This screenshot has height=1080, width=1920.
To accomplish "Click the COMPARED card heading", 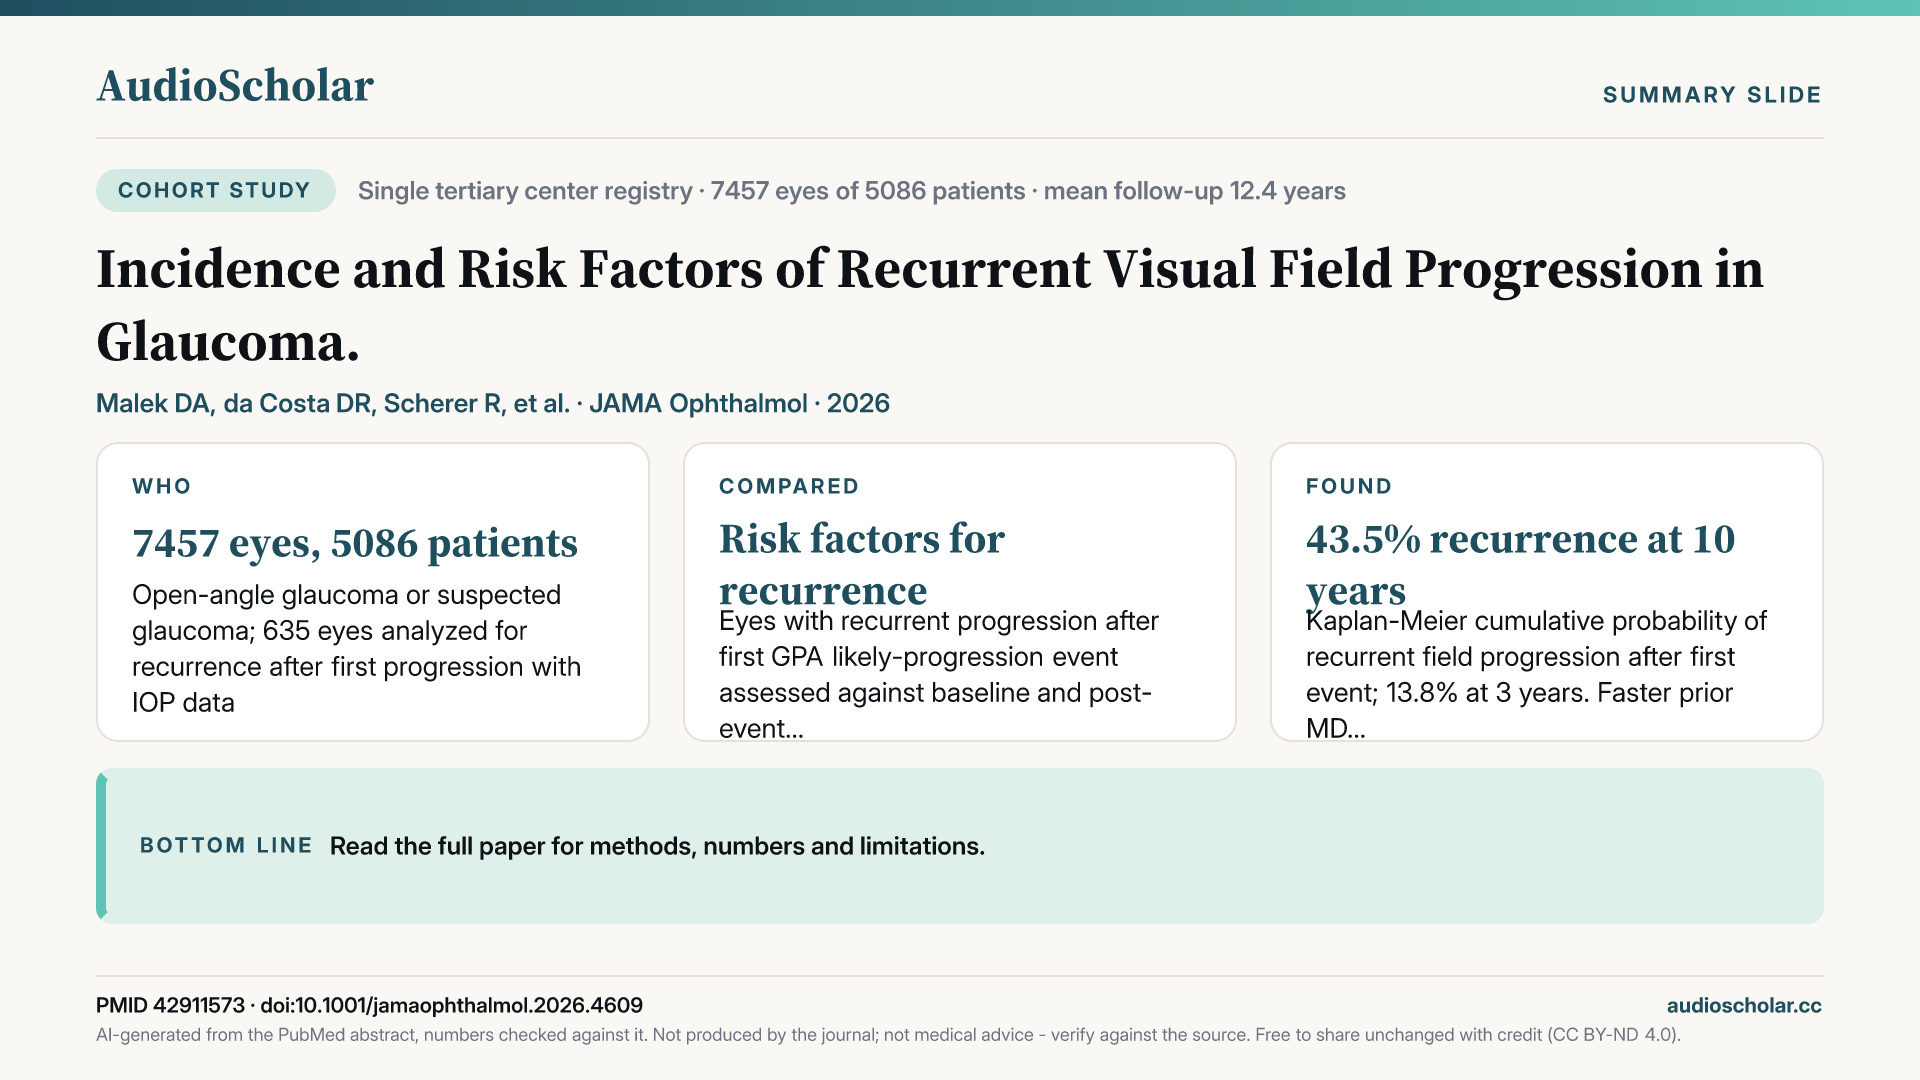I will [x=789, y=486].
